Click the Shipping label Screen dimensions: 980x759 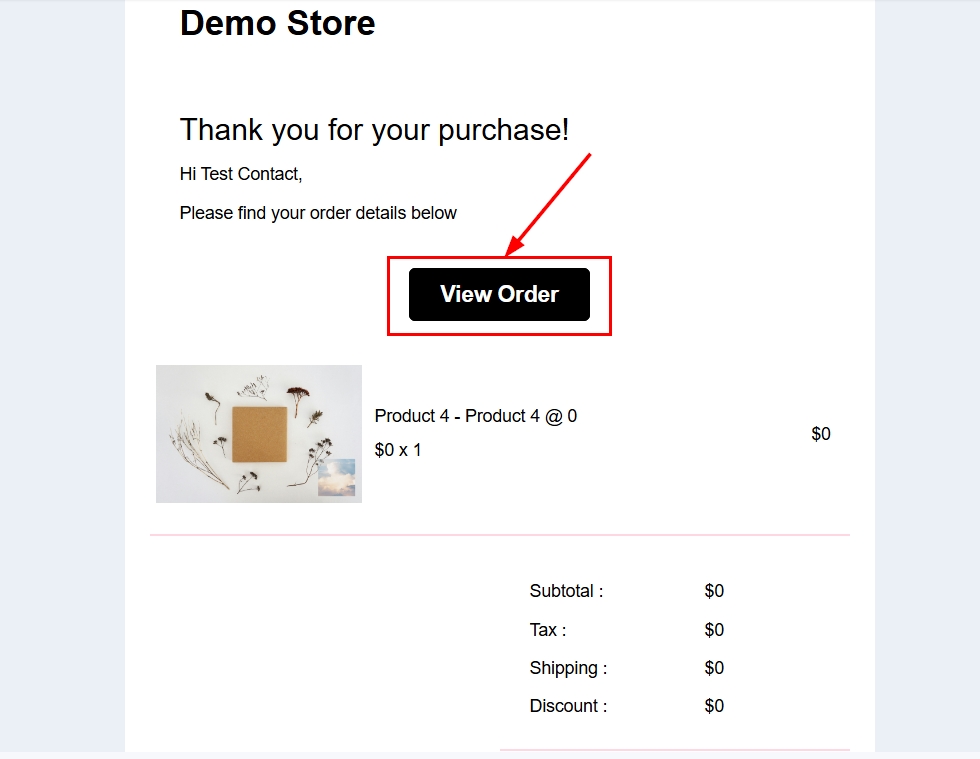[568, 668]
